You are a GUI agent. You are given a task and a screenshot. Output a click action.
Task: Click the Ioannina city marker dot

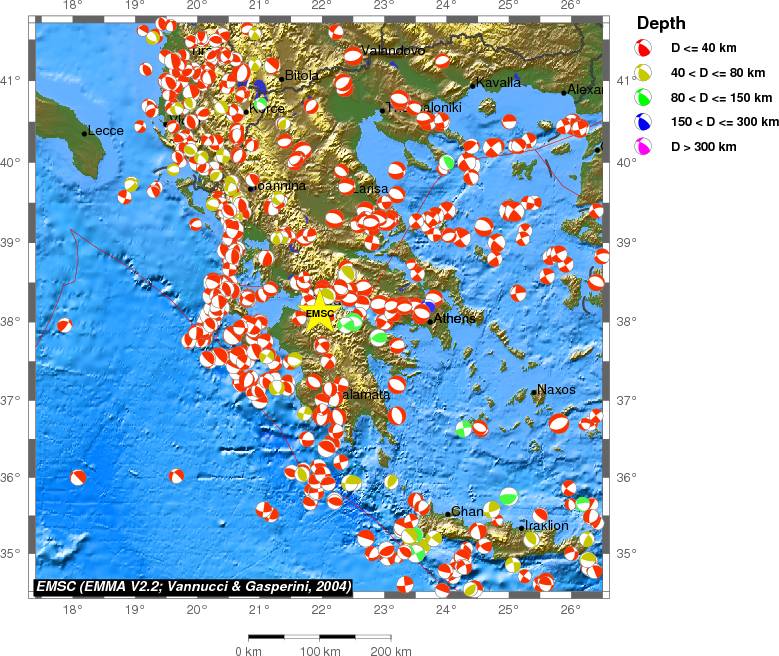tap(251, 188)
